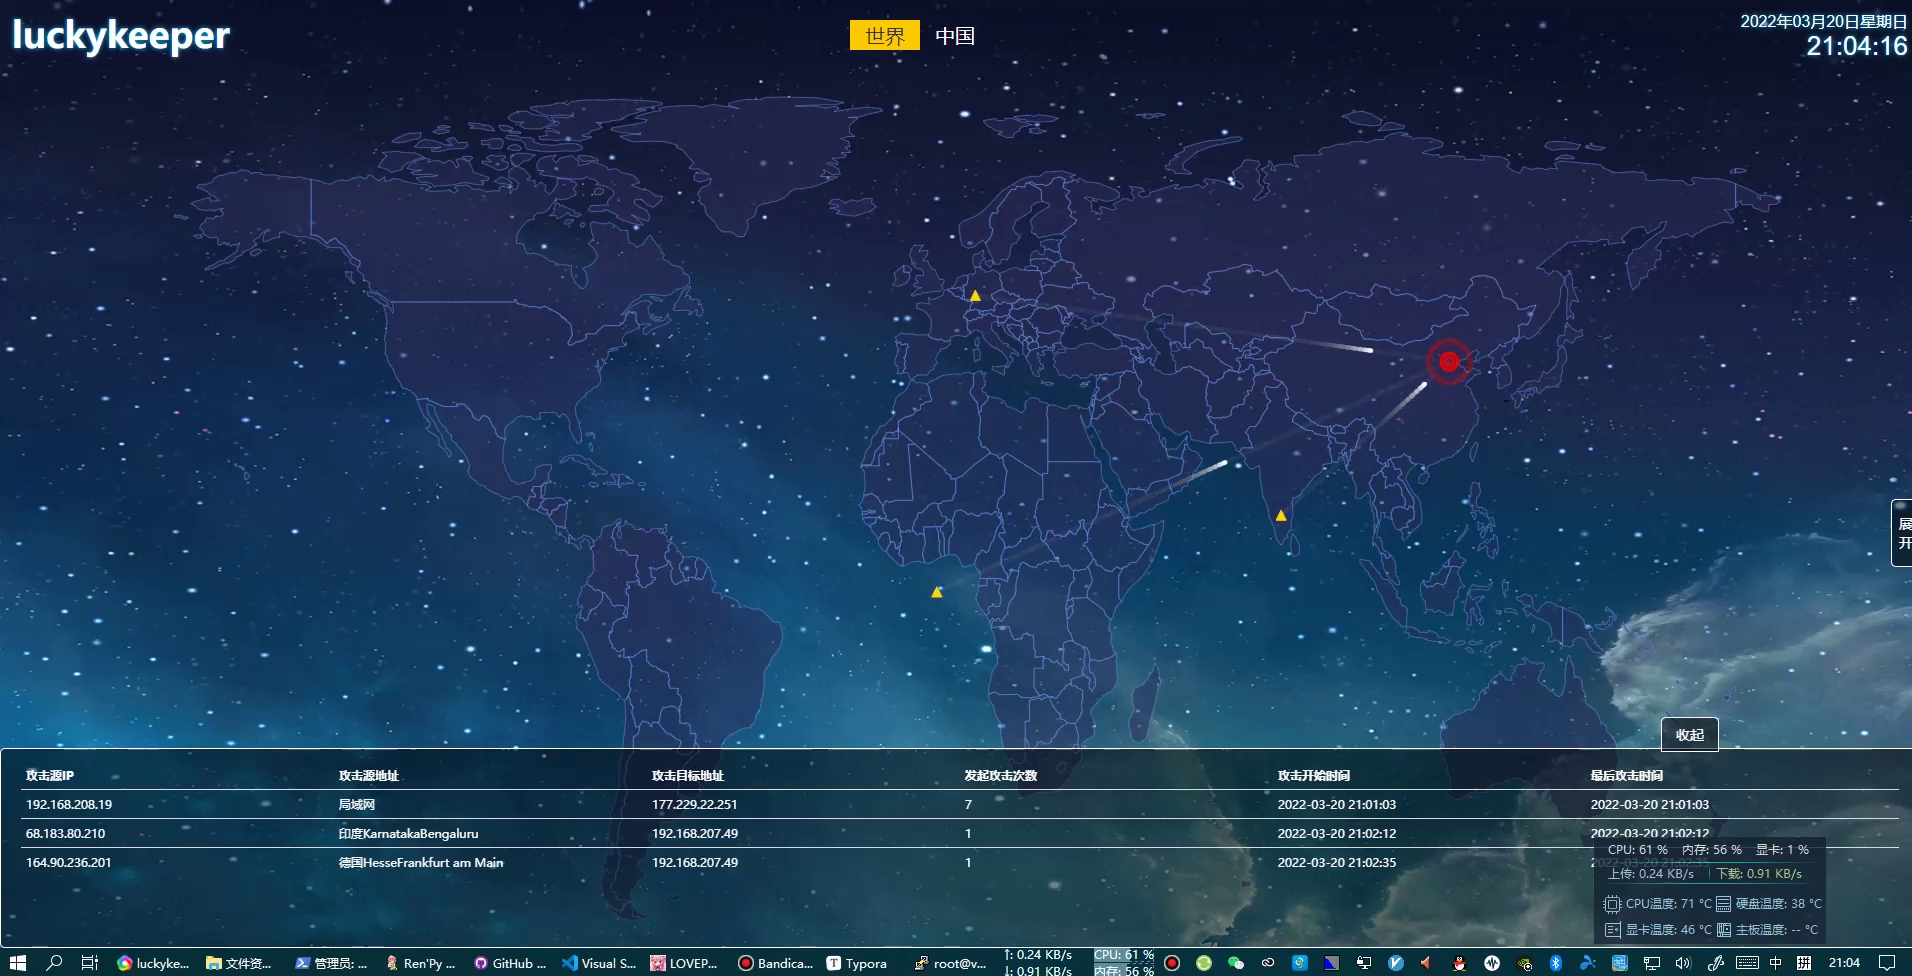Open the Typora taskbar window
This screenshot has width=1912, height=976.
[856, 963]
